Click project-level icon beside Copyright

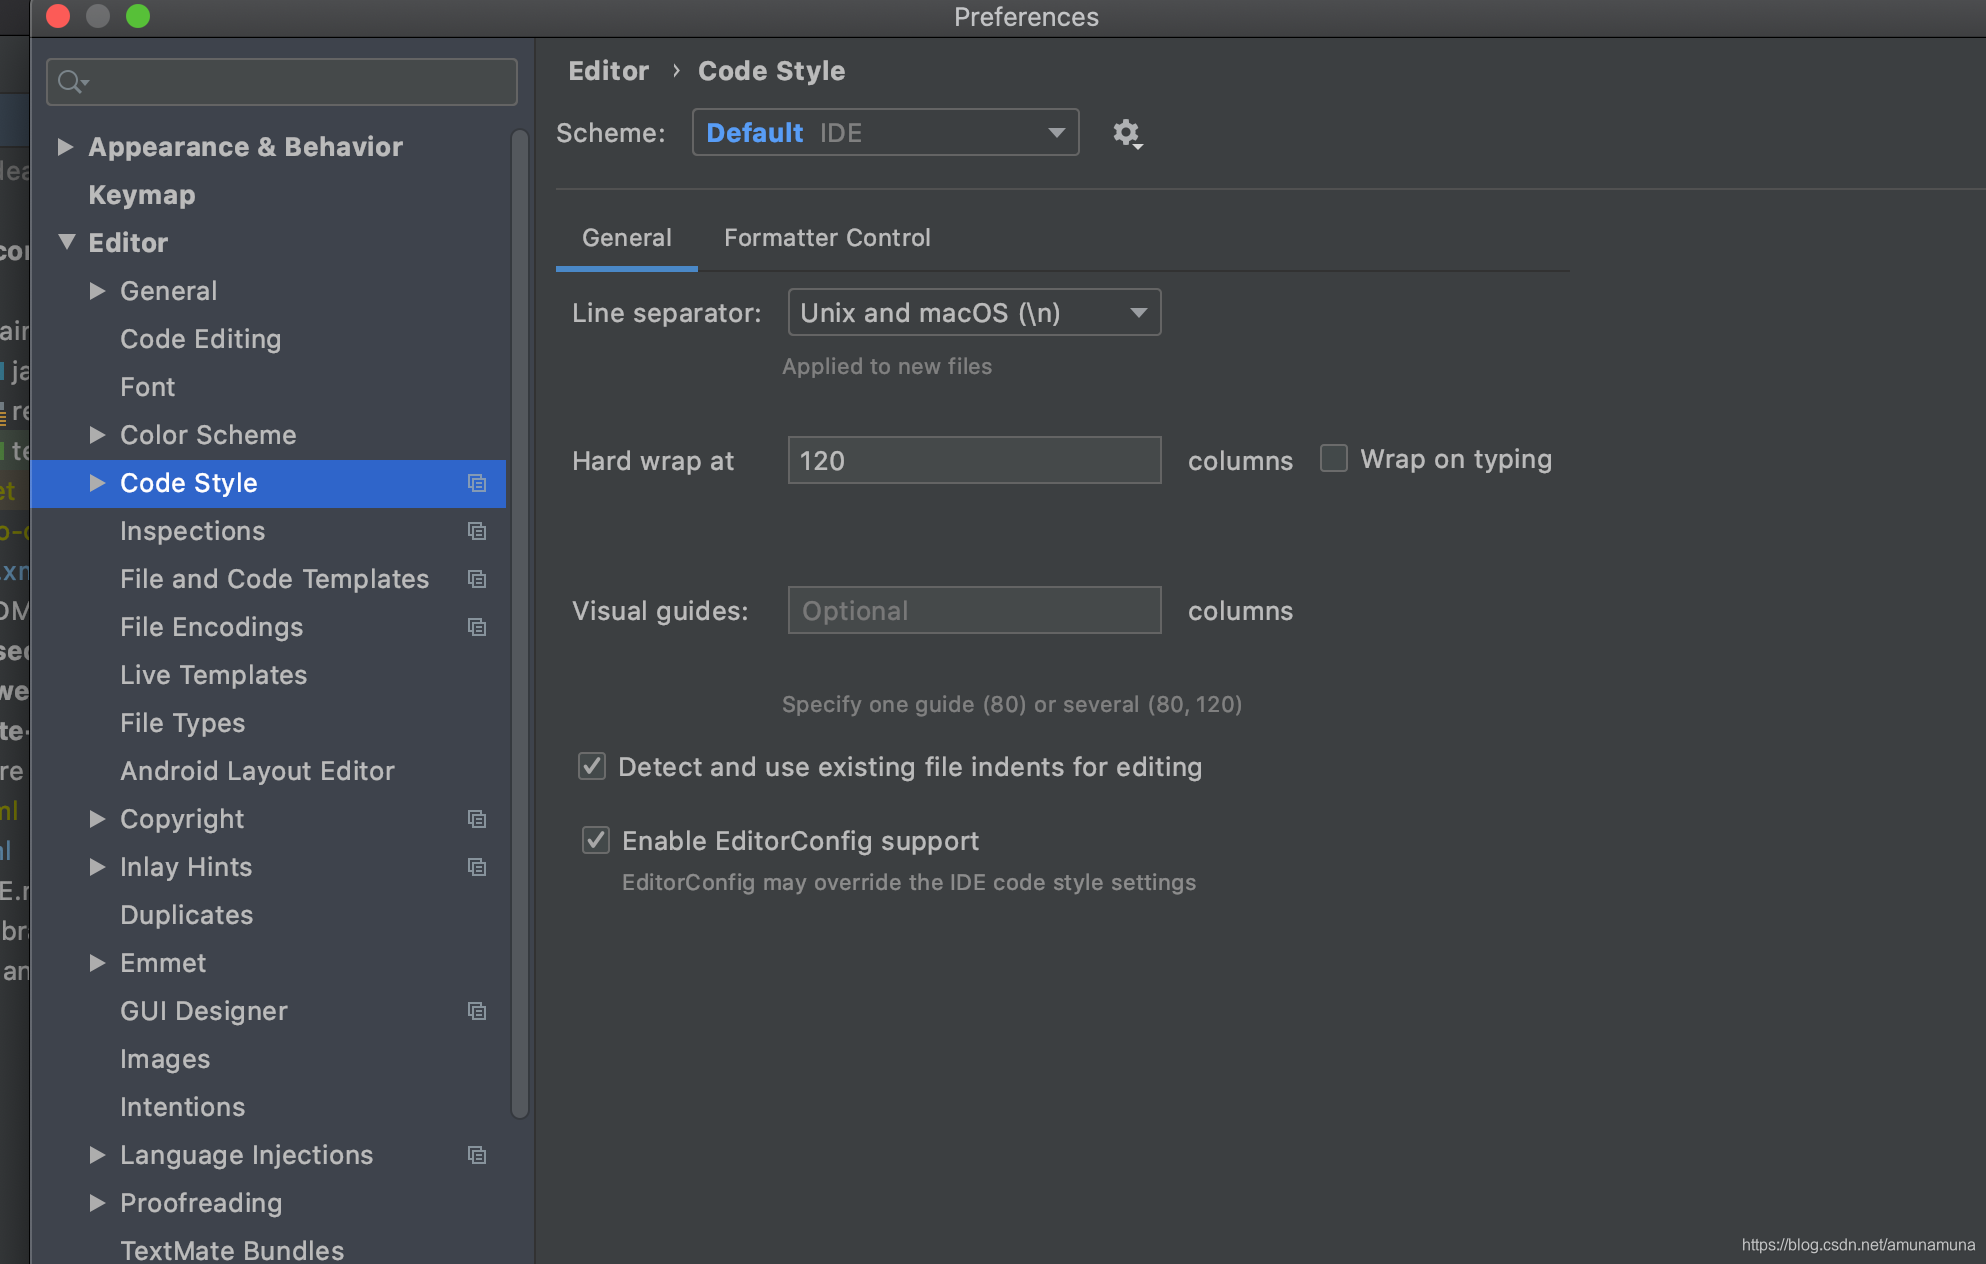pos(477,819)
